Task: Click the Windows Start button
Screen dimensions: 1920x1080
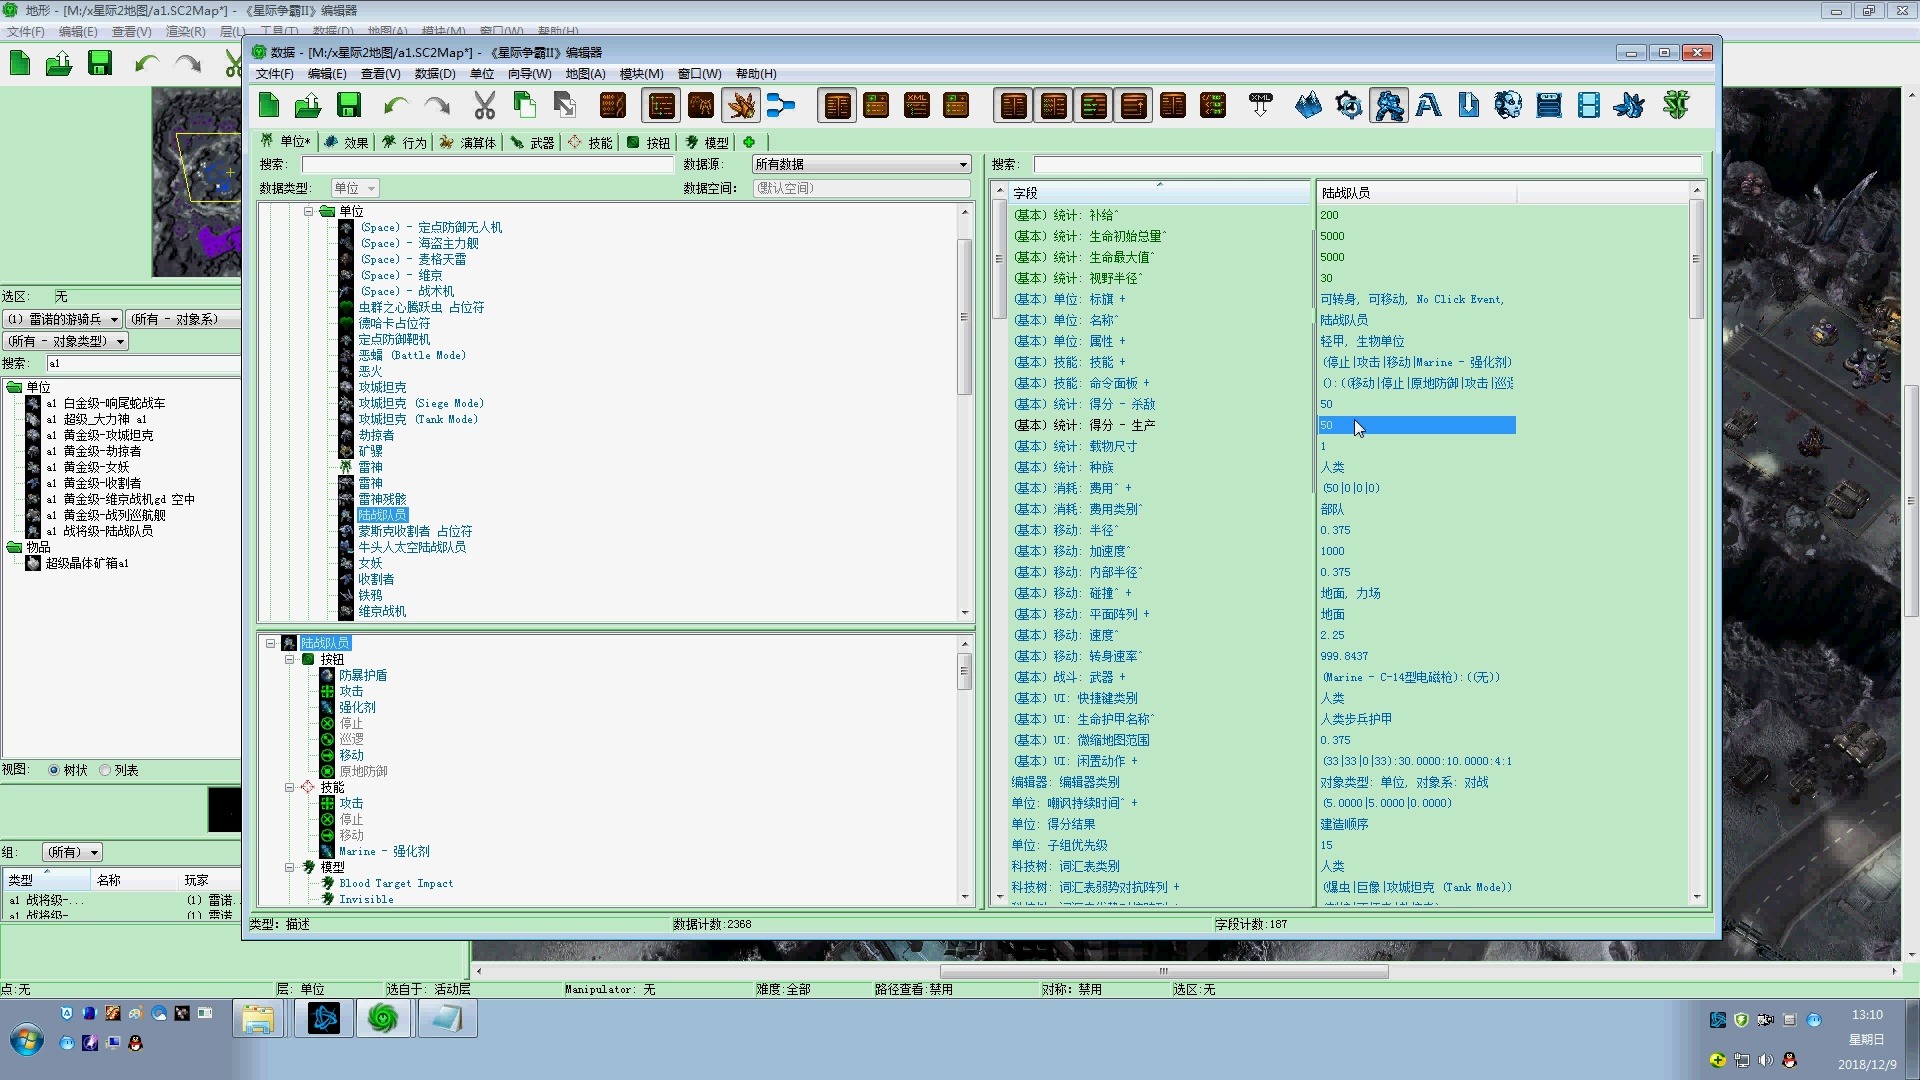Action: pos(26,1040)
